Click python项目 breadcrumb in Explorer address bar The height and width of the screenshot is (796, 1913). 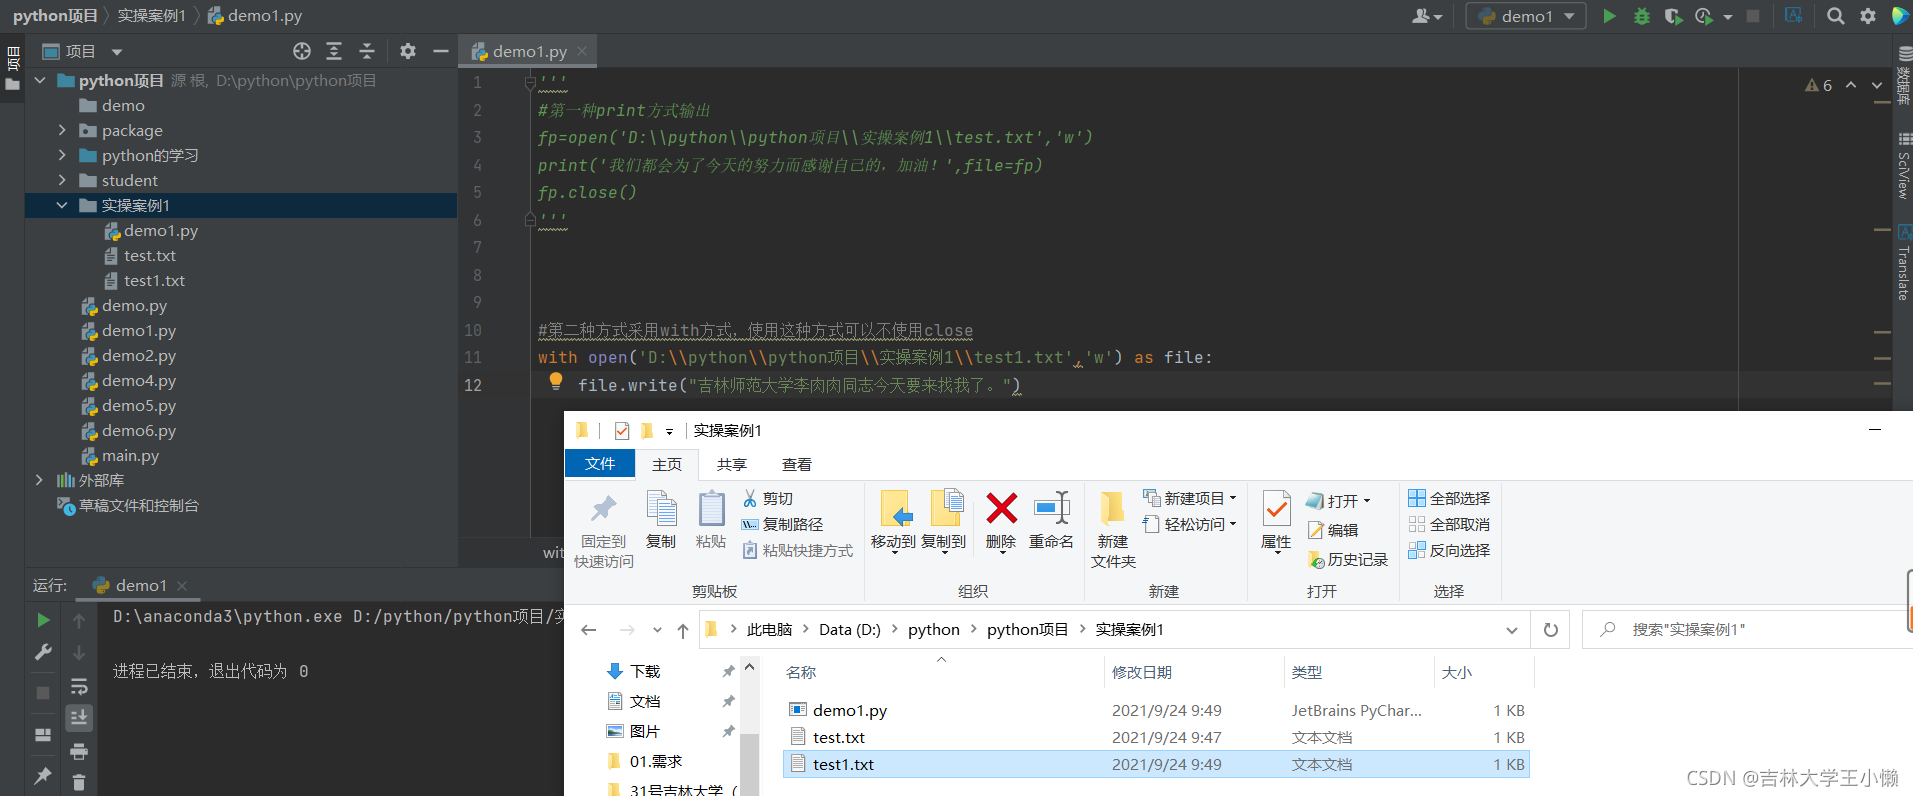point(1027,630)
